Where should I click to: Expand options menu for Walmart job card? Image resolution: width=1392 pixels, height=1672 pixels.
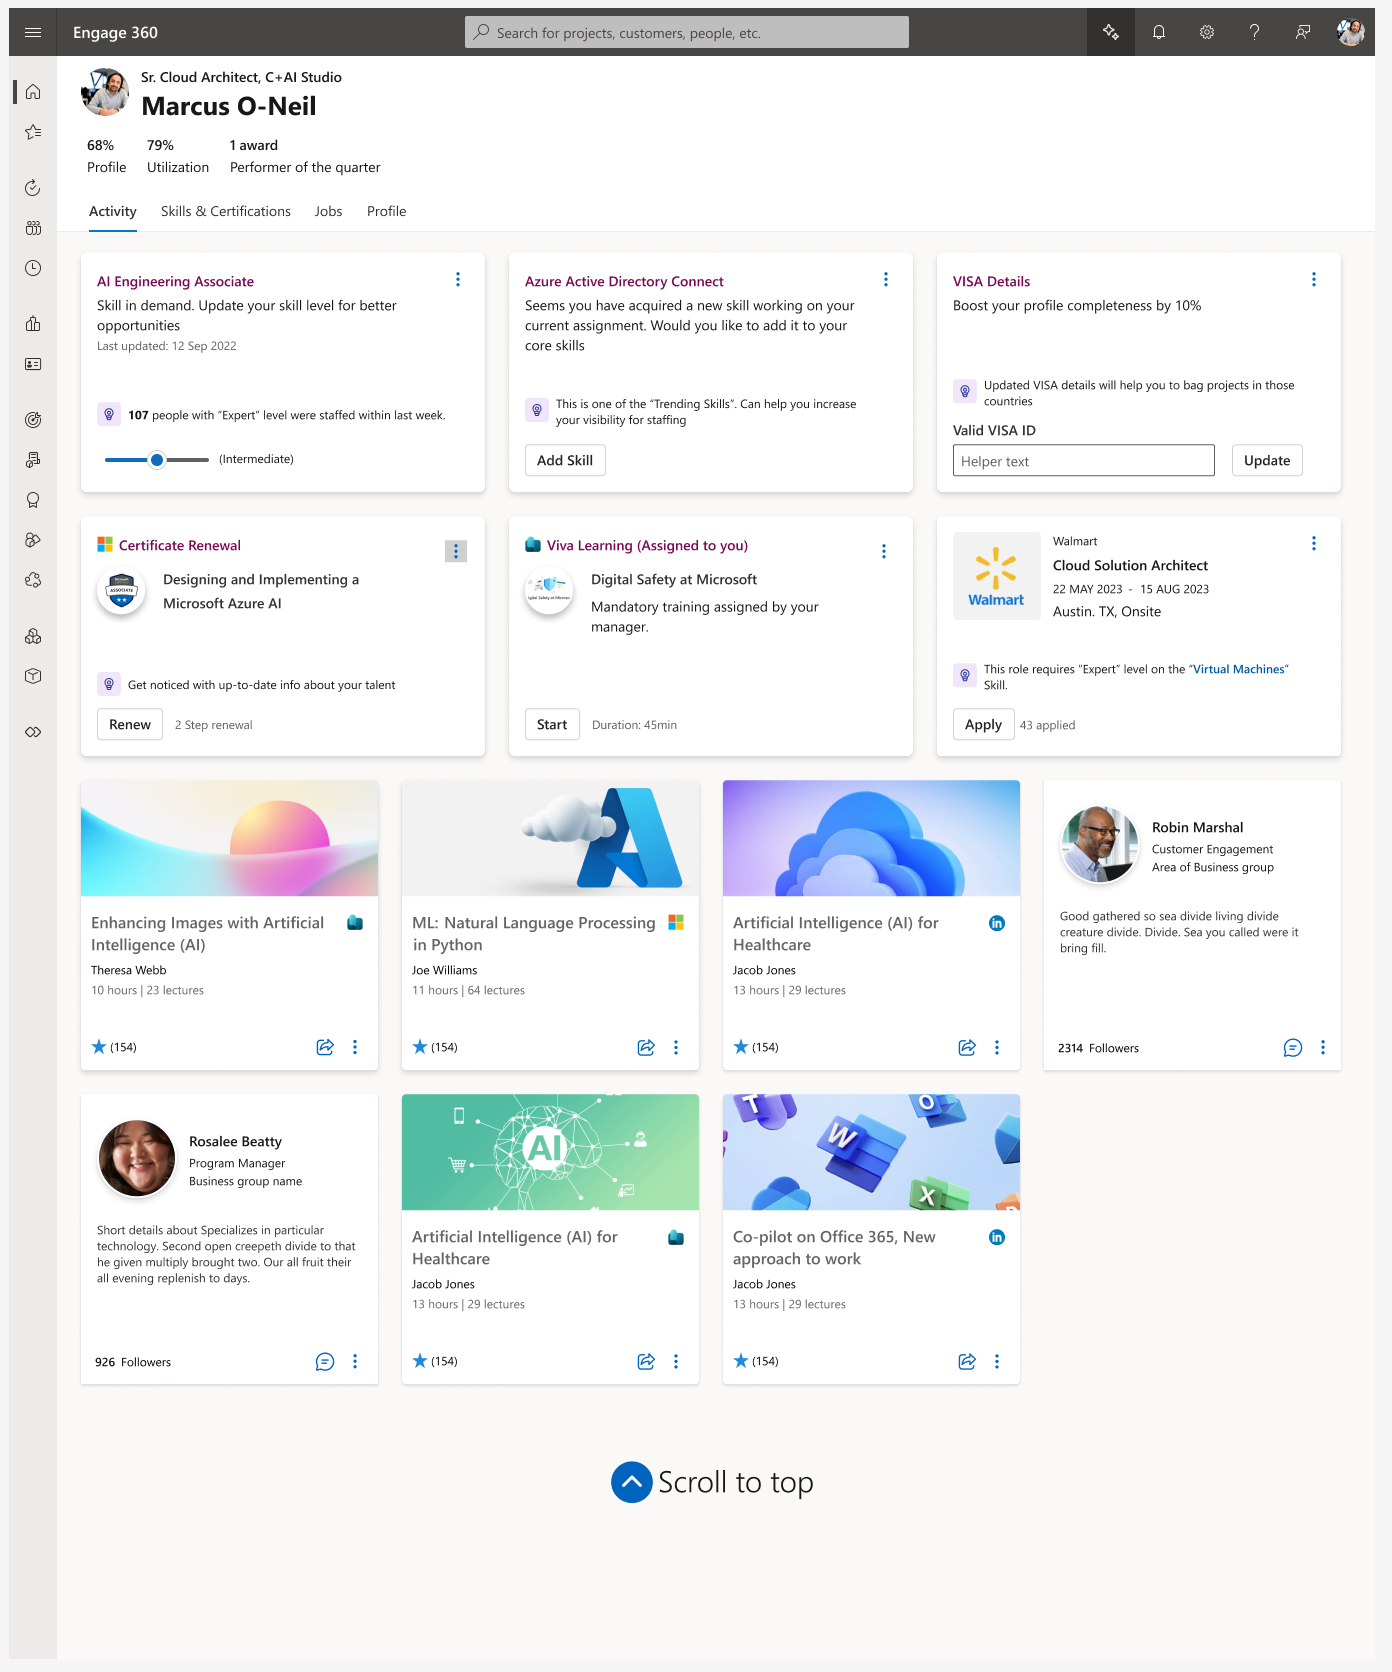pos(1314,543)
